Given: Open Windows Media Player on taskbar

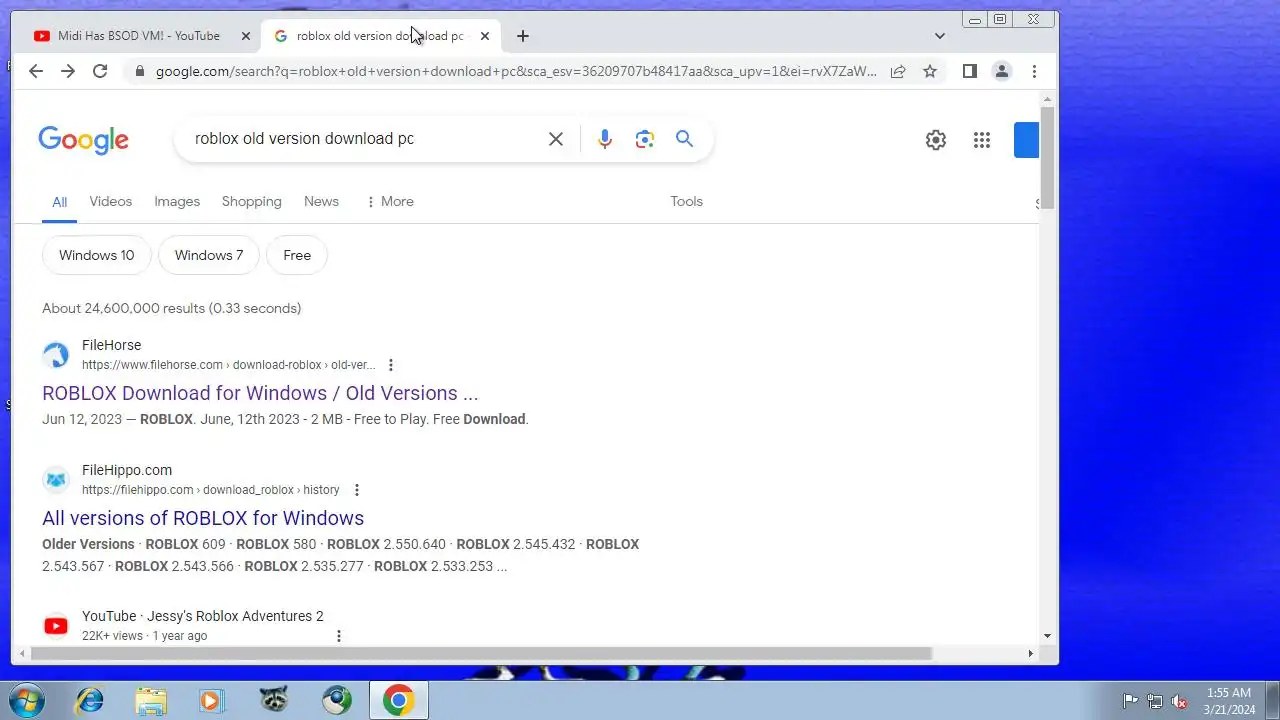Looking at the screenshot, I should [x=212, y=700].
